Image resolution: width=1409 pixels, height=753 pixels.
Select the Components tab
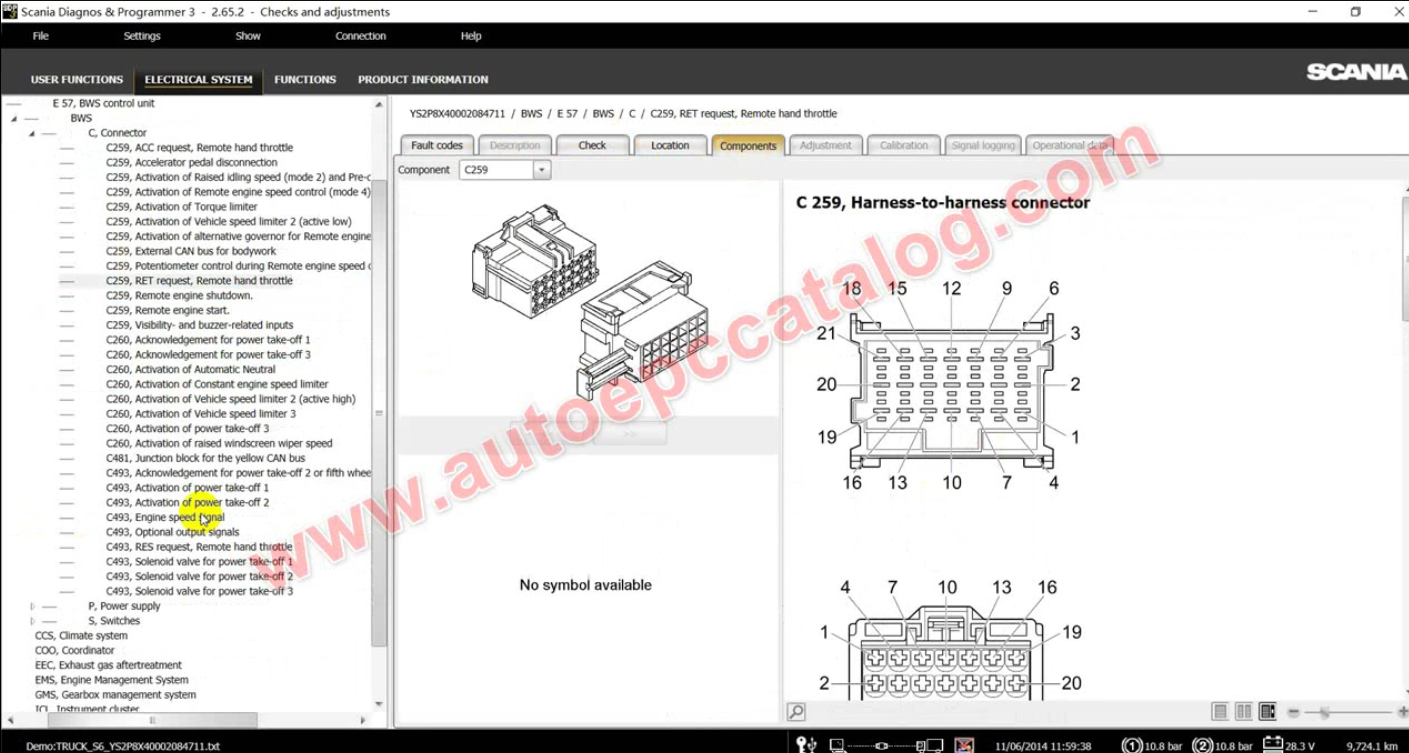coord(748,145)
